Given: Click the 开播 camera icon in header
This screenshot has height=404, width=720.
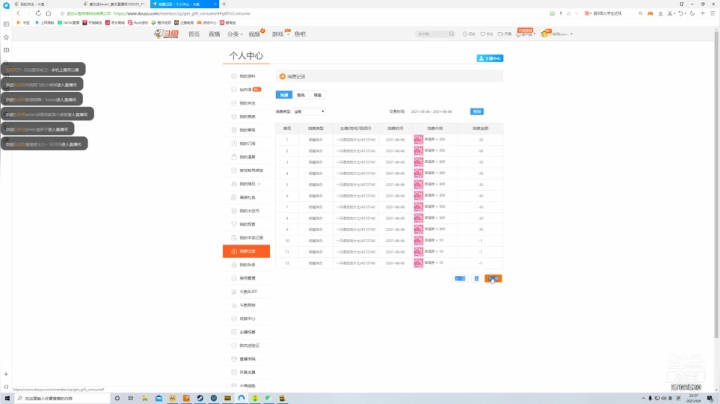Looking at the screenshot, I should point(501,34).
